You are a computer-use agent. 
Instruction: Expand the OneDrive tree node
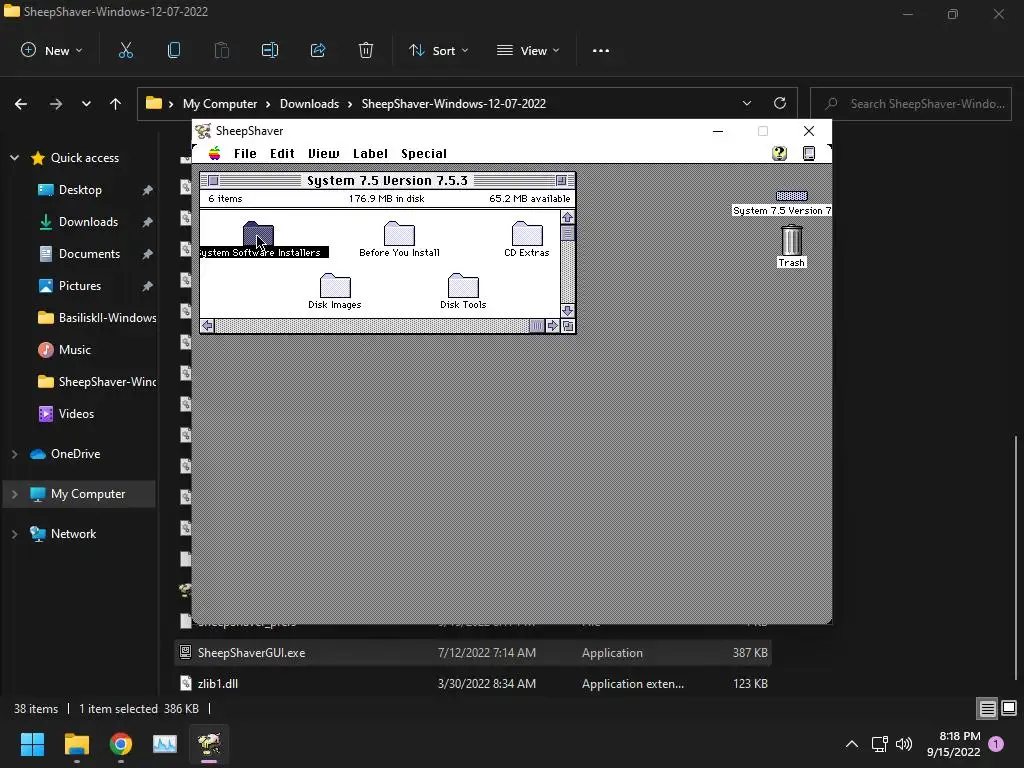click(14, 454)
